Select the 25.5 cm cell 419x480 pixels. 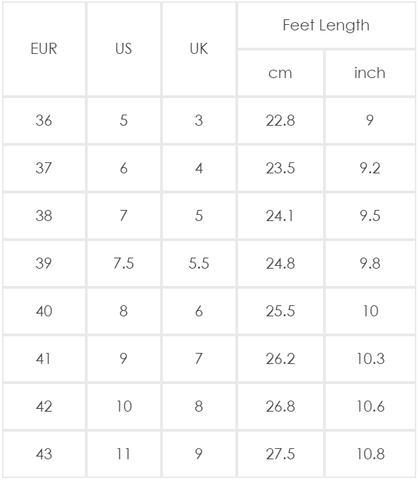[x=280, y=311]
